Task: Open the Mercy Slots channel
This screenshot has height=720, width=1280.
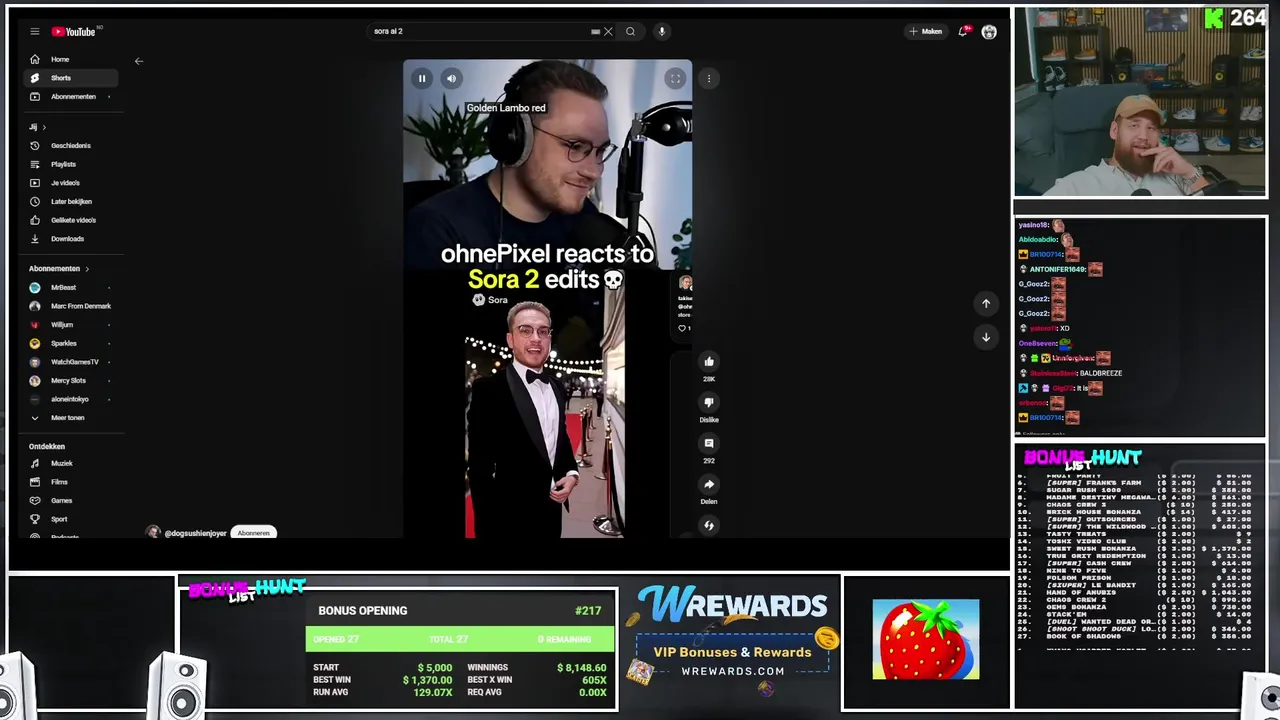Action: tap(70, 381)
